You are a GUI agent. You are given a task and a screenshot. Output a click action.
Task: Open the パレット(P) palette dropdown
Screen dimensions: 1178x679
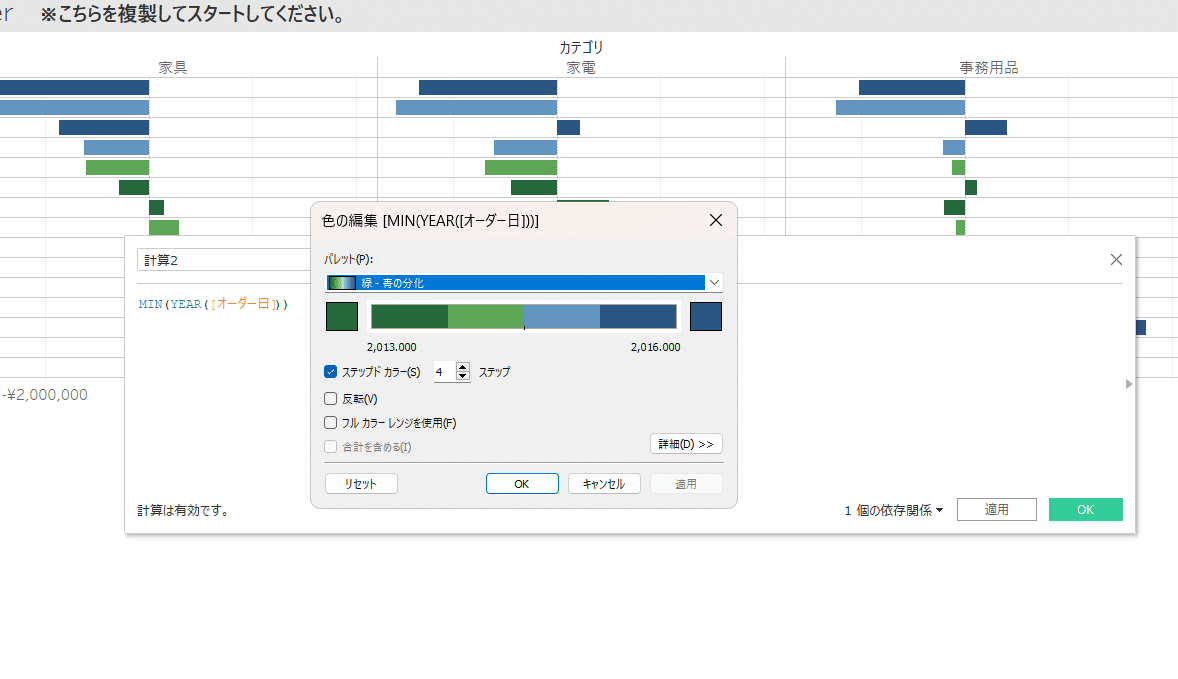tap(714, 282)
